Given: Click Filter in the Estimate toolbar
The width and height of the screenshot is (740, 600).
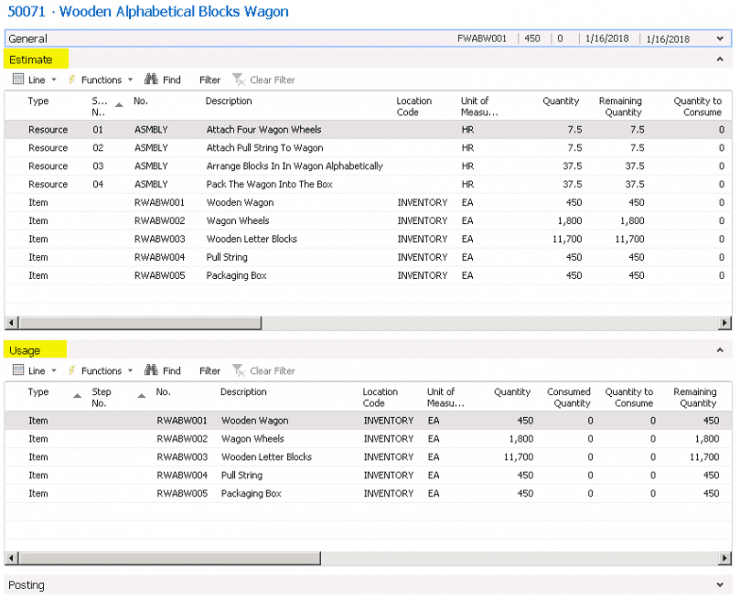Looking at the screenshot, I should [209, 80].
